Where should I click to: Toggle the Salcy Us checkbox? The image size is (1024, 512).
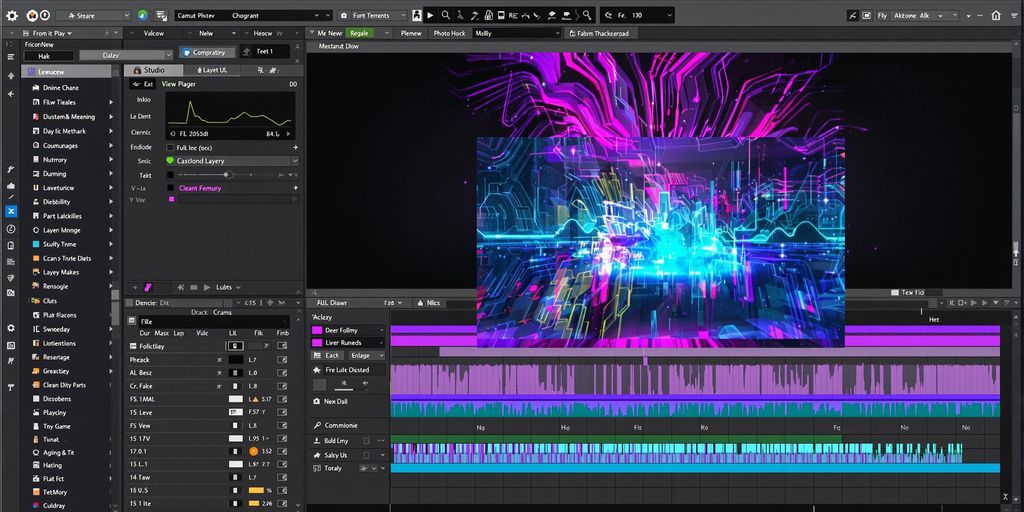point(366,454)
